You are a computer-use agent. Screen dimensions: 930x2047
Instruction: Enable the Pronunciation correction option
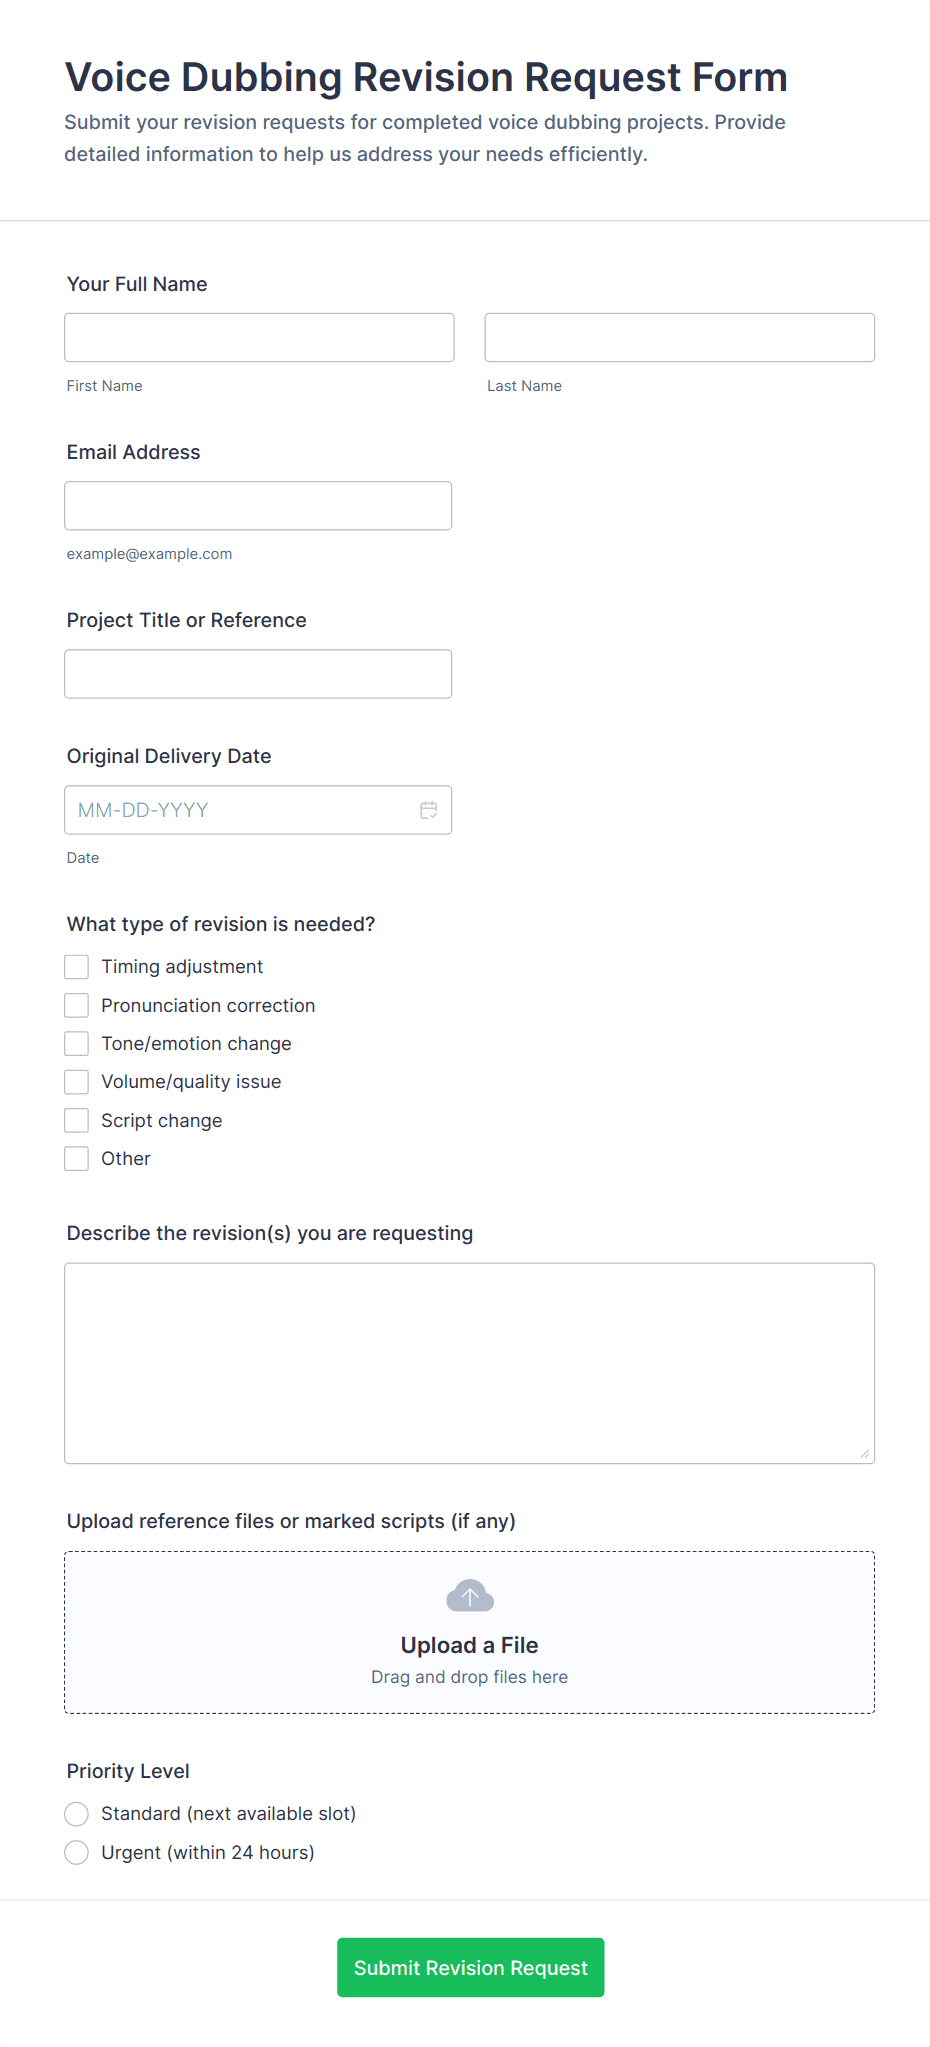pyautogui.click(x=77, y=1005)
